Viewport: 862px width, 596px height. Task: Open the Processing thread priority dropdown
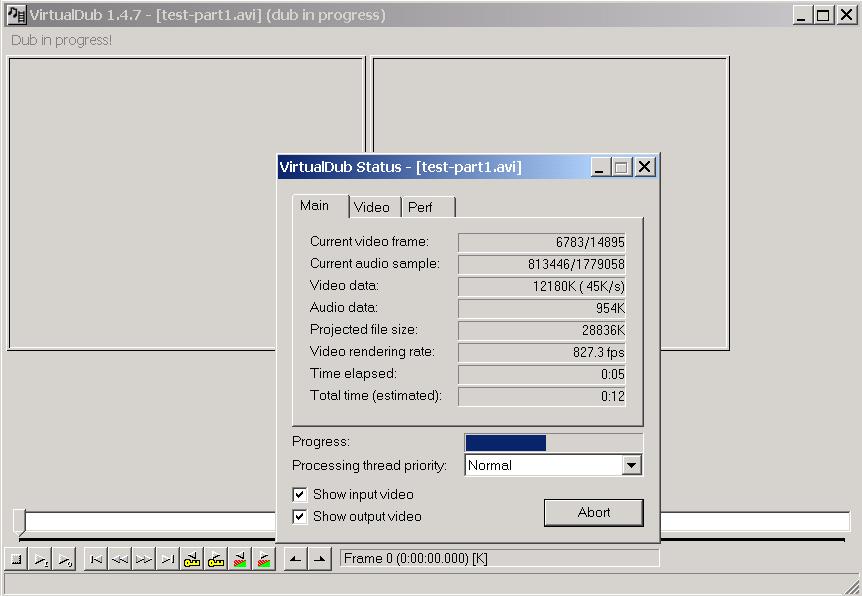[631, 465]
